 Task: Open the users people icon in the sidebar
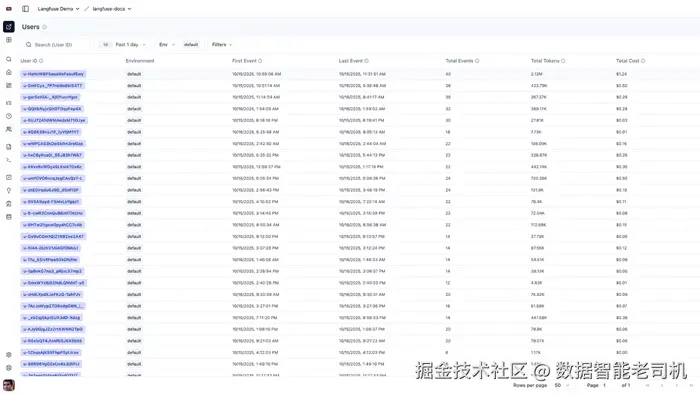click(x=8, y=129)
